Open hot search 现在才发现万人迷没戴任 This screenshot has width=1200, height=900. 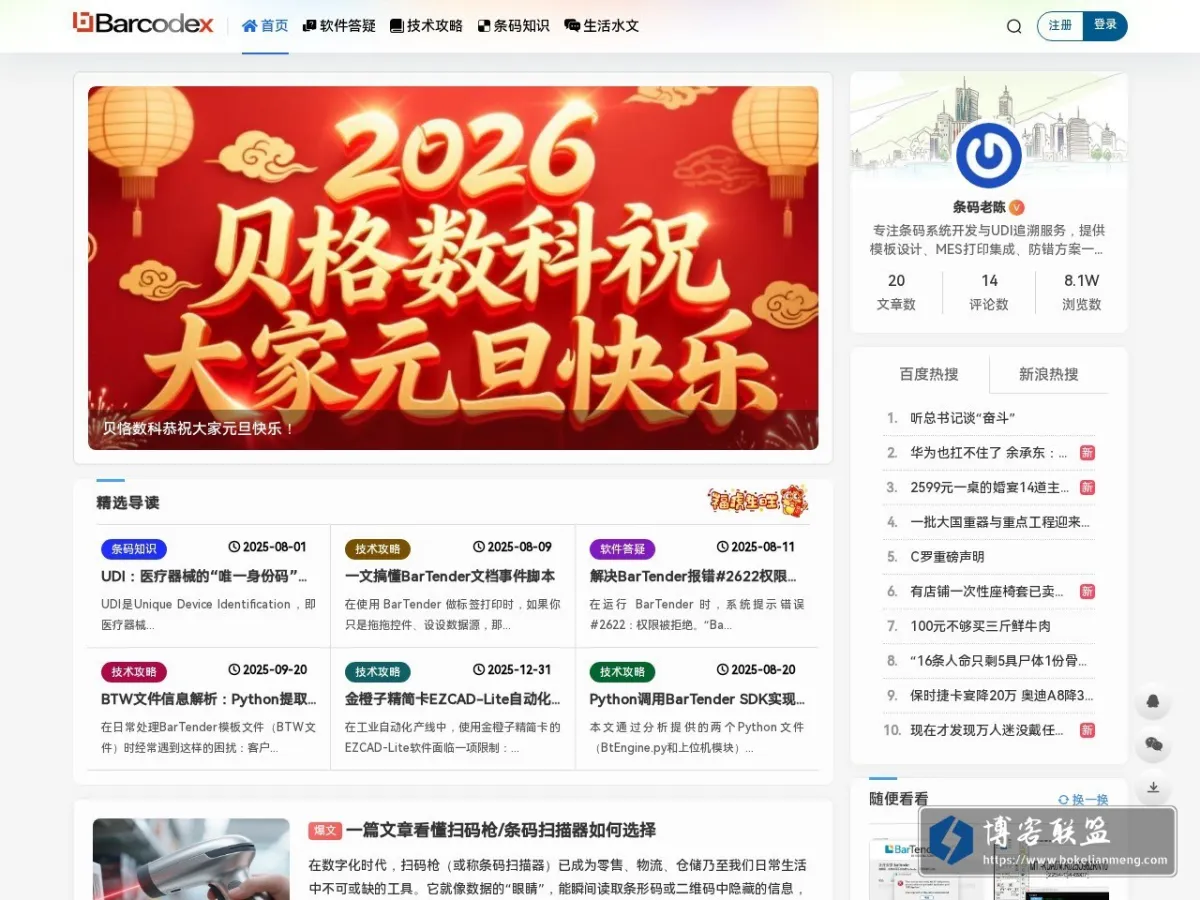[x=988, y=730]
